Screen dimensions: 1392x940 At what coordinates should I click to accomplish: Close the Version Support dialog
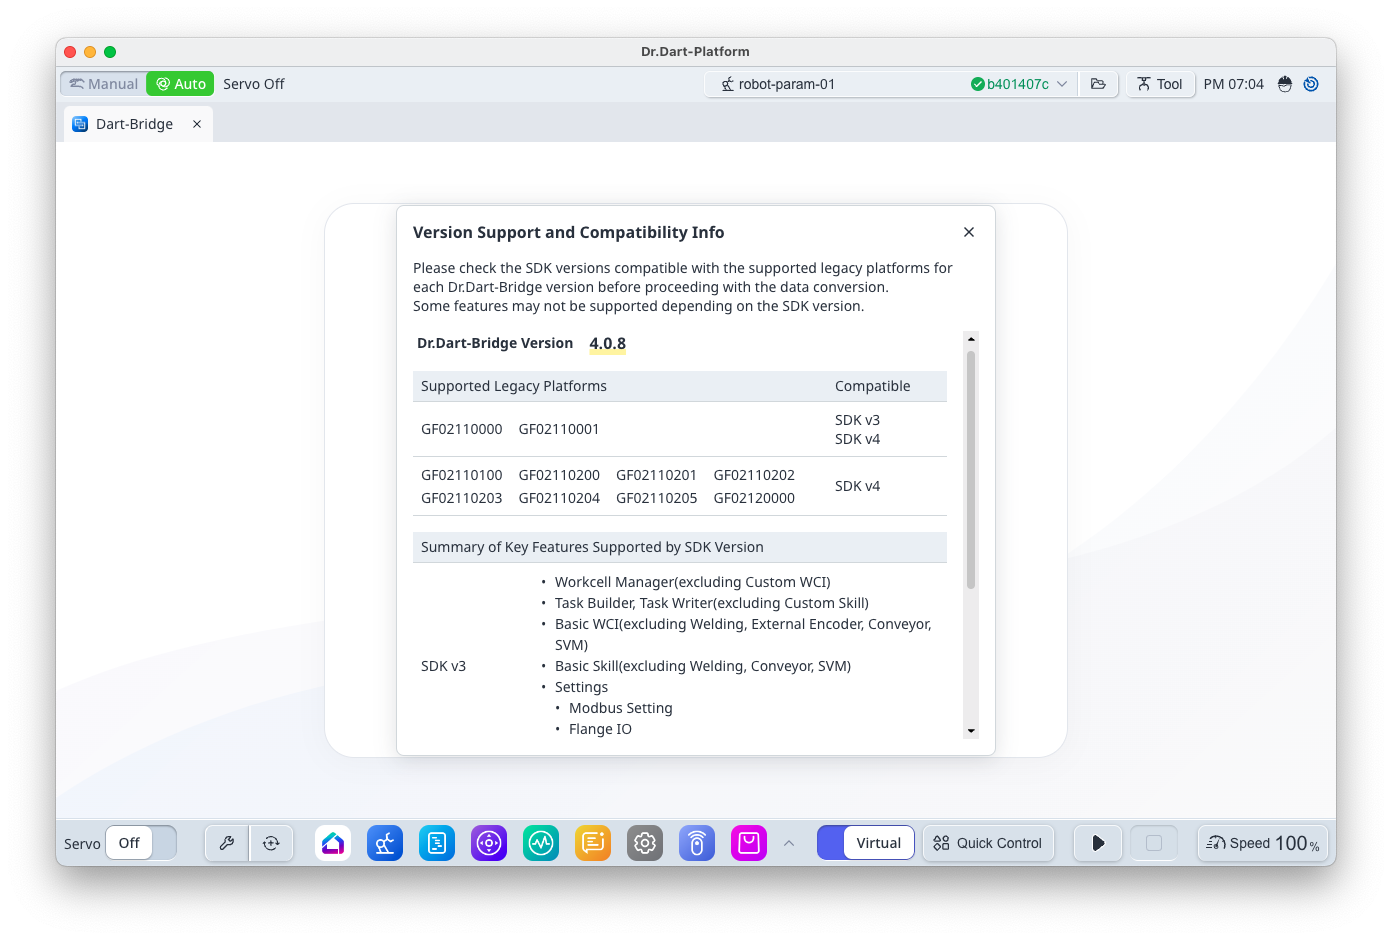click(968, 232)
